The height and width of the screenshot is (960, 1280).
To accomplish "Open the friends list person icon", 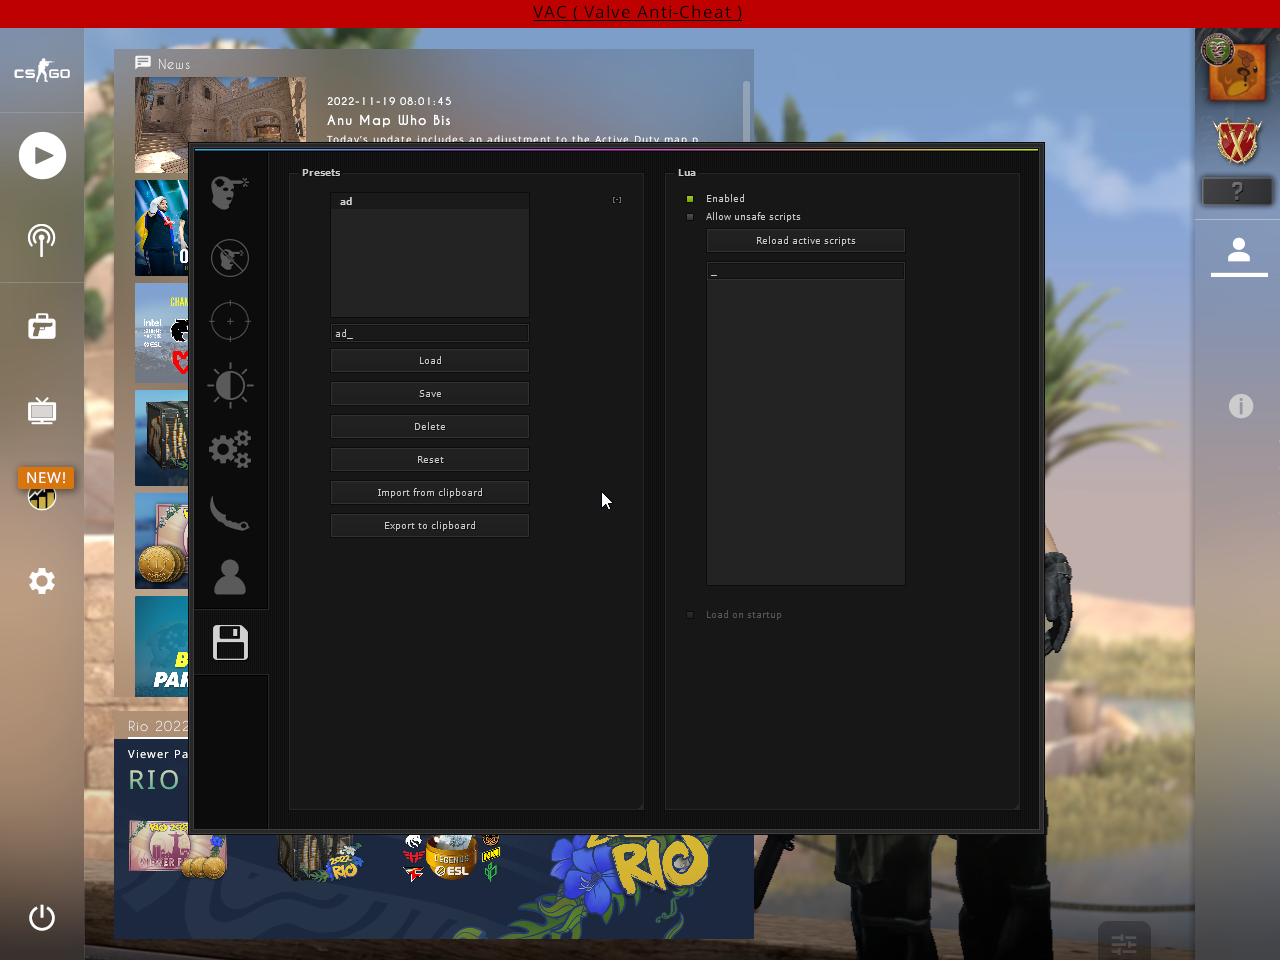I will 1239,250.
